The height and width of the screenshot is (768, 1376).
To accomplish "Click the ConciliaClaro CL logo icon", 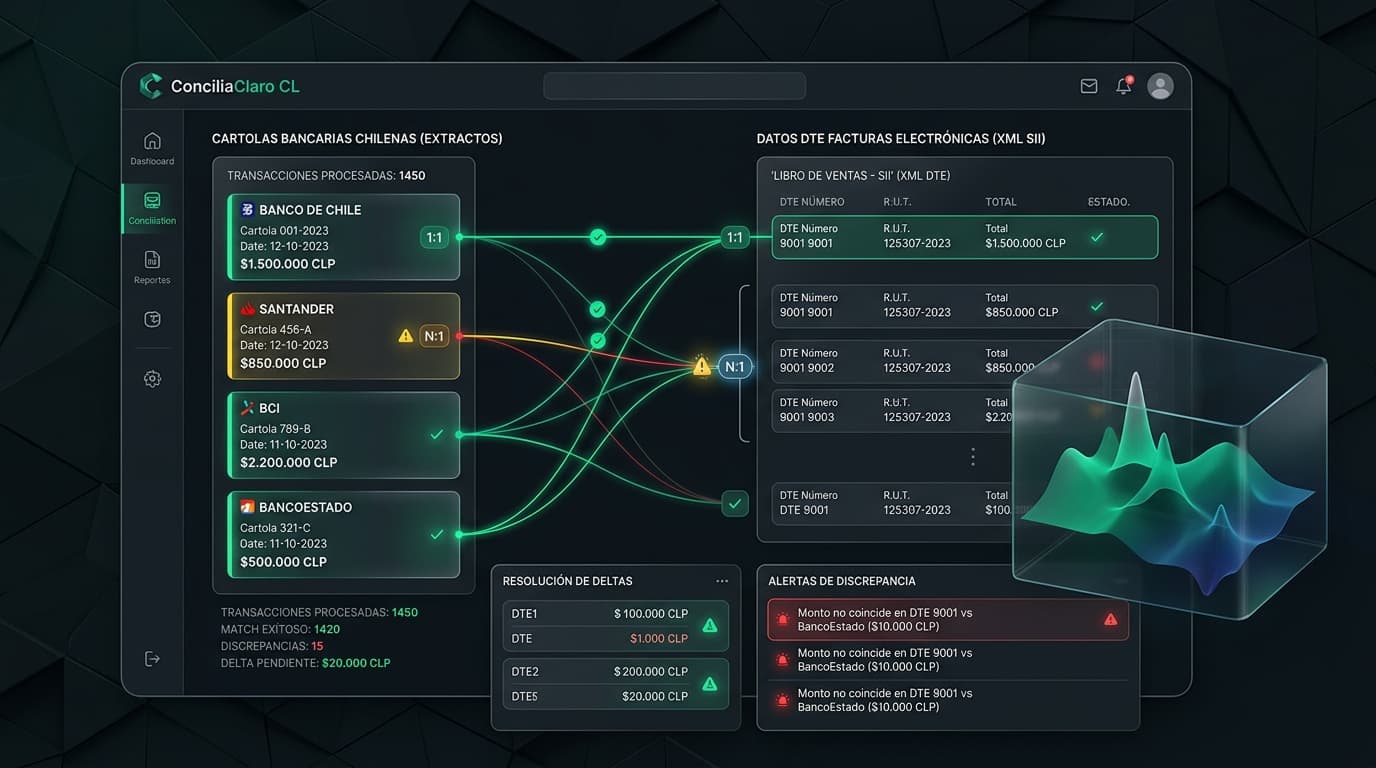I will pyautogui.click(x=151, y=86).
